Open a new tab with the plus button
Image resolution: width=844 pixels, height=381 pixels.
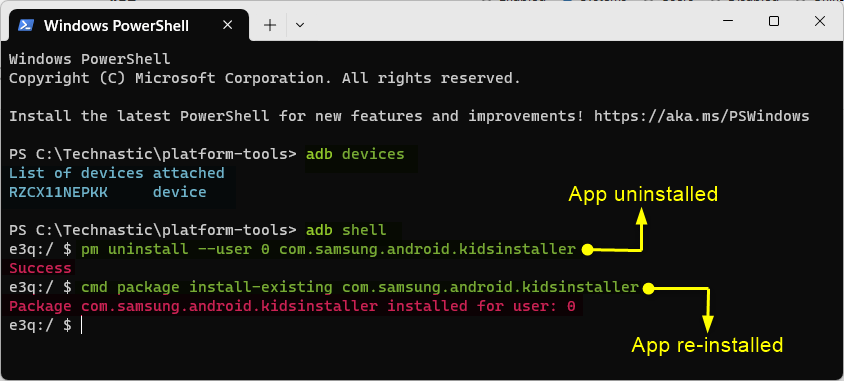click(x=270, y=25)
